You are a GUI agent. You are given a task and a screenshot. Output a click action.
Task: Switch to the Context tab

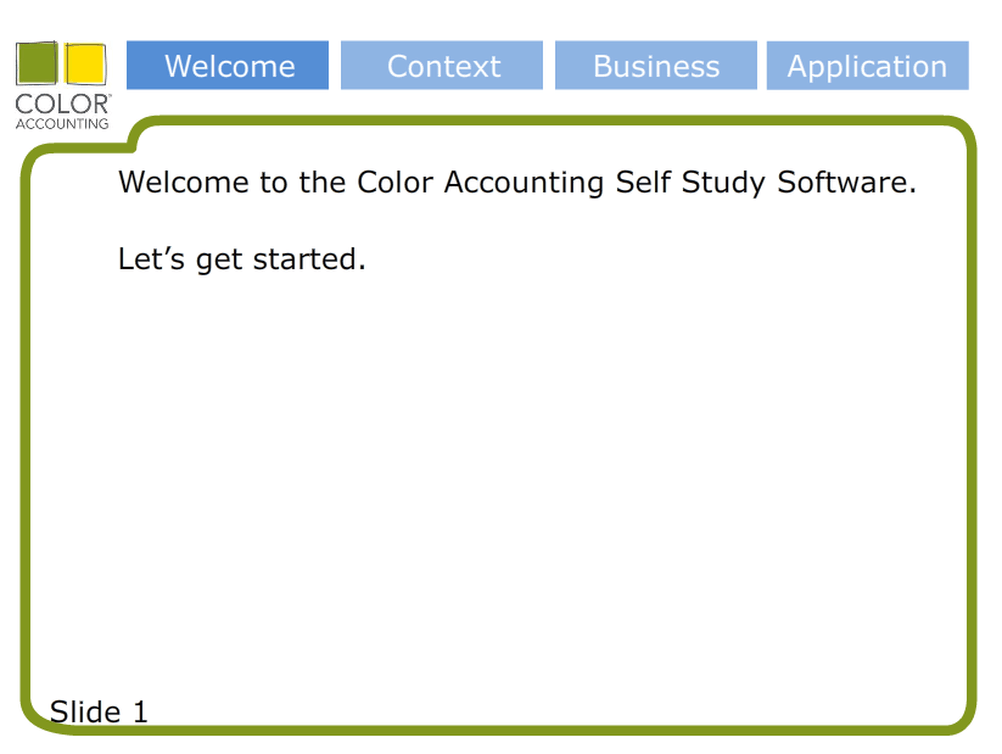point(442,65)
